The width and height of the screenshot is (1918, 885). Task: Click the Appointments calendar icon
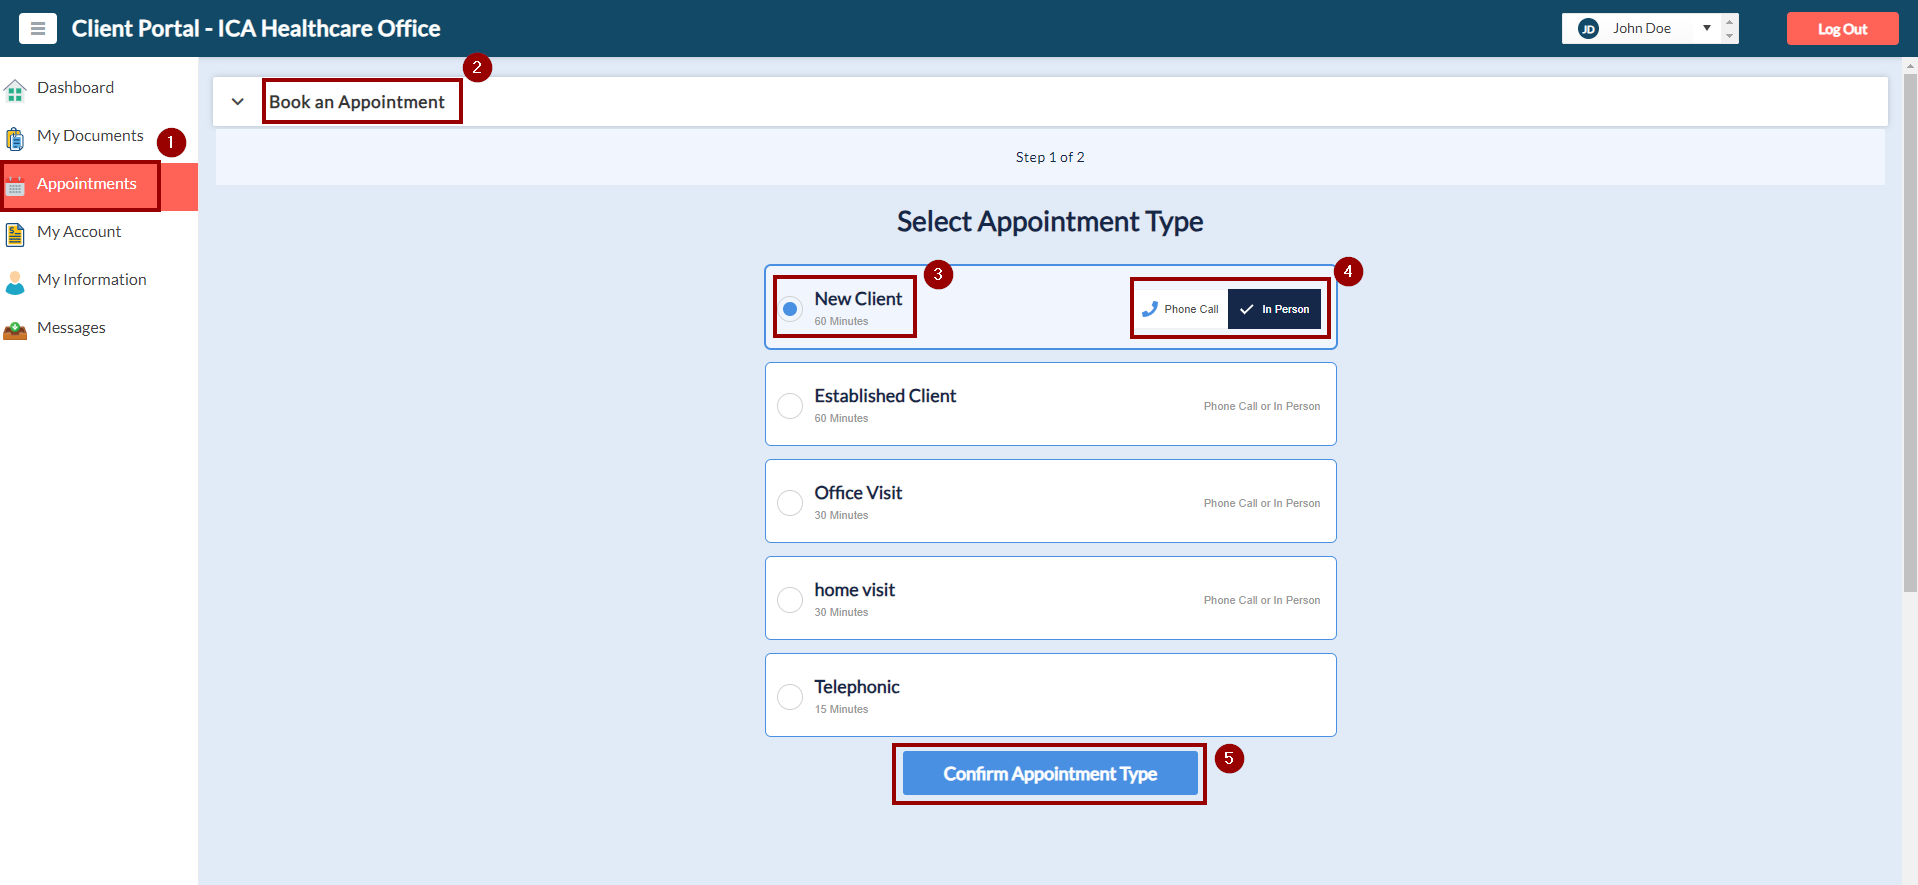pyautogui.click(x=15, y=186)
